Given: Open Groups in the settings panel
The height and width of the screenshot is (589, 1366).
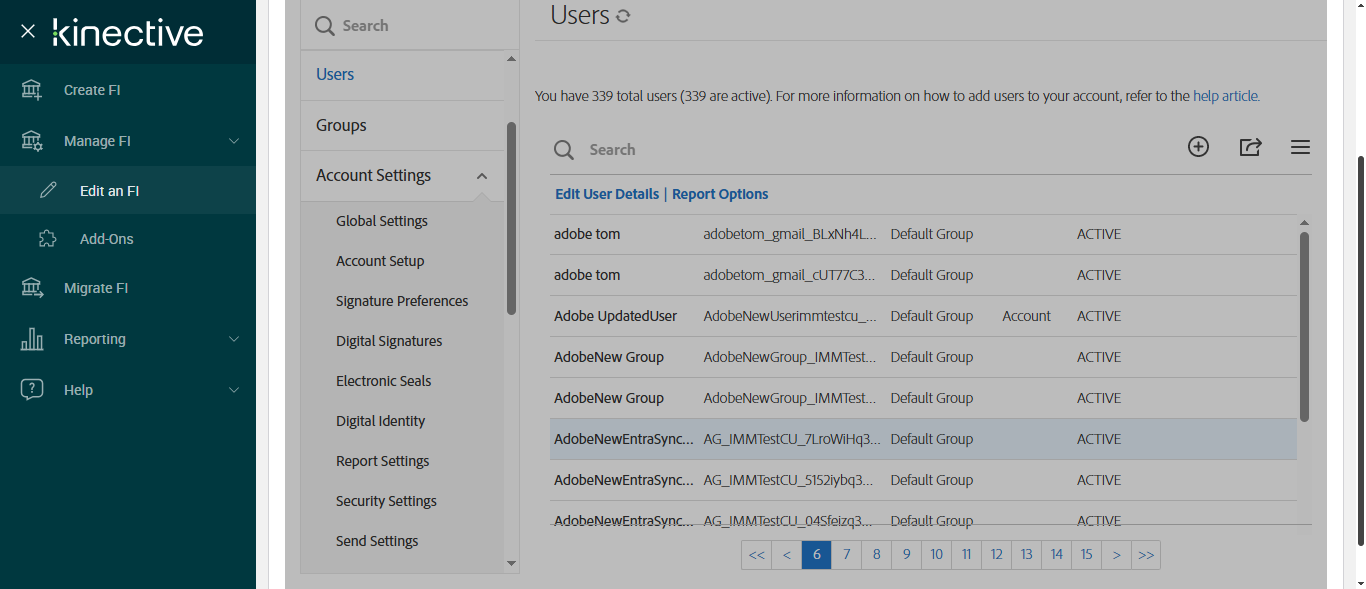Looking at the screenshot, I should pyautogui.click(x=341, y=125).
